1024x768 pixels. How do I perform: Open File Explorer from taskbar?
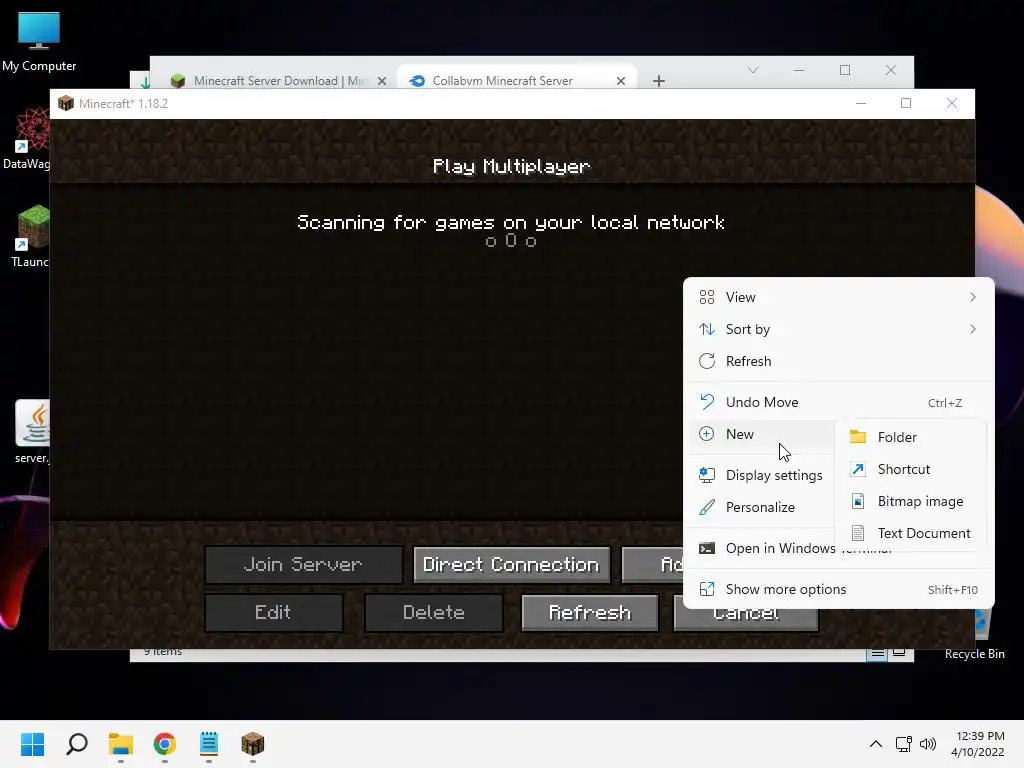[121, 744]
